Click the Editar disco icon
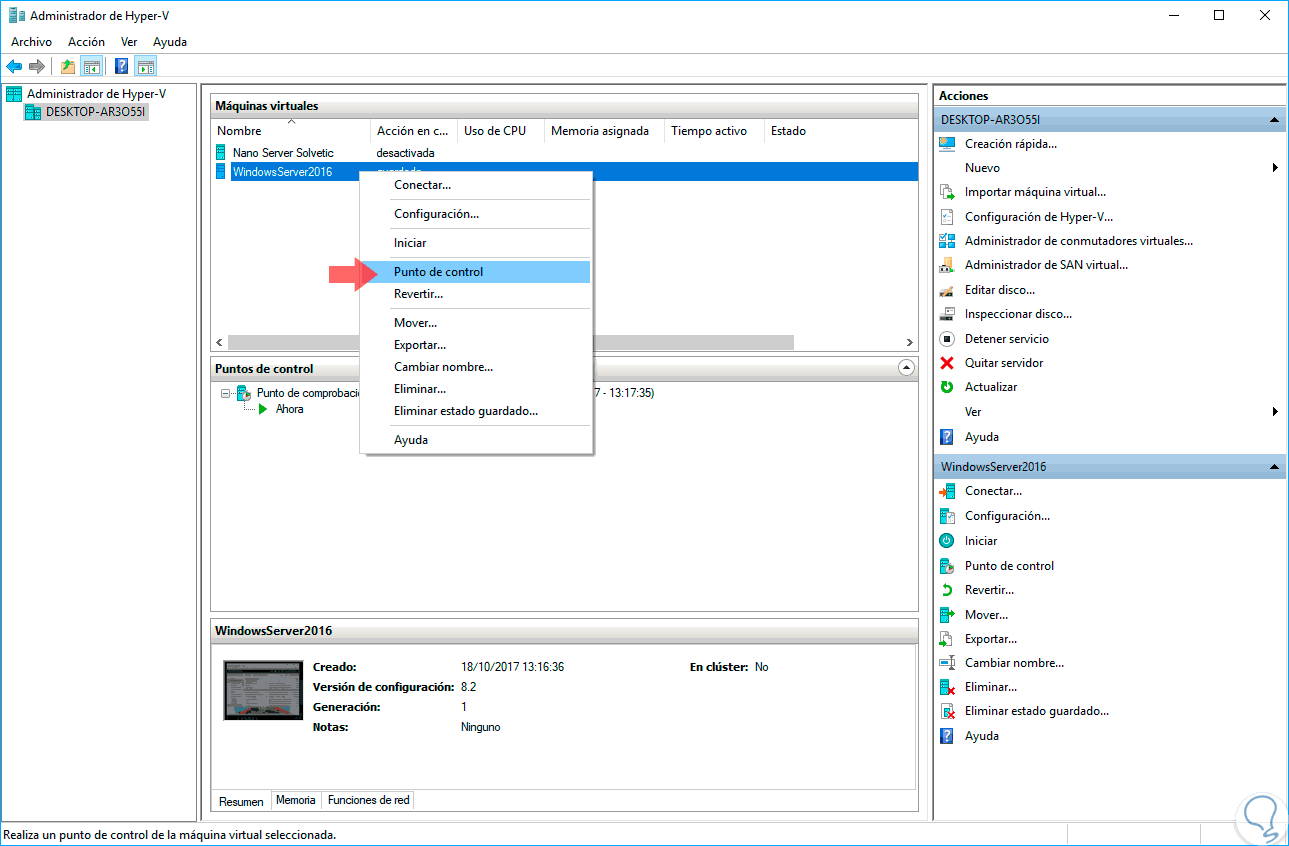The image size is (1289, 846). (947, 290)
